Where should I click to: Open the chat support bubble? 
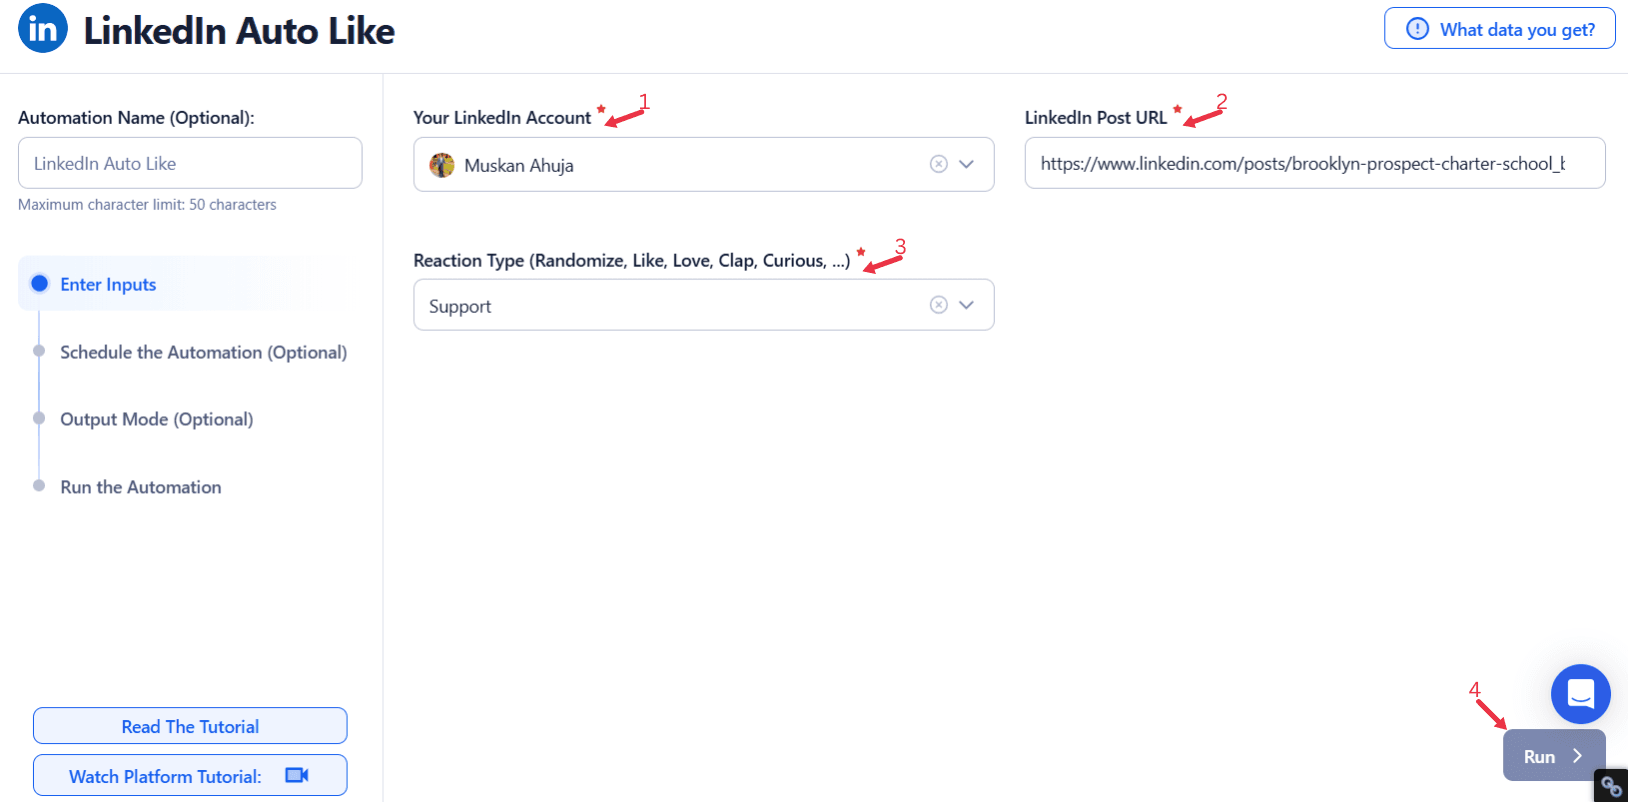click(x=1580, y=694)
